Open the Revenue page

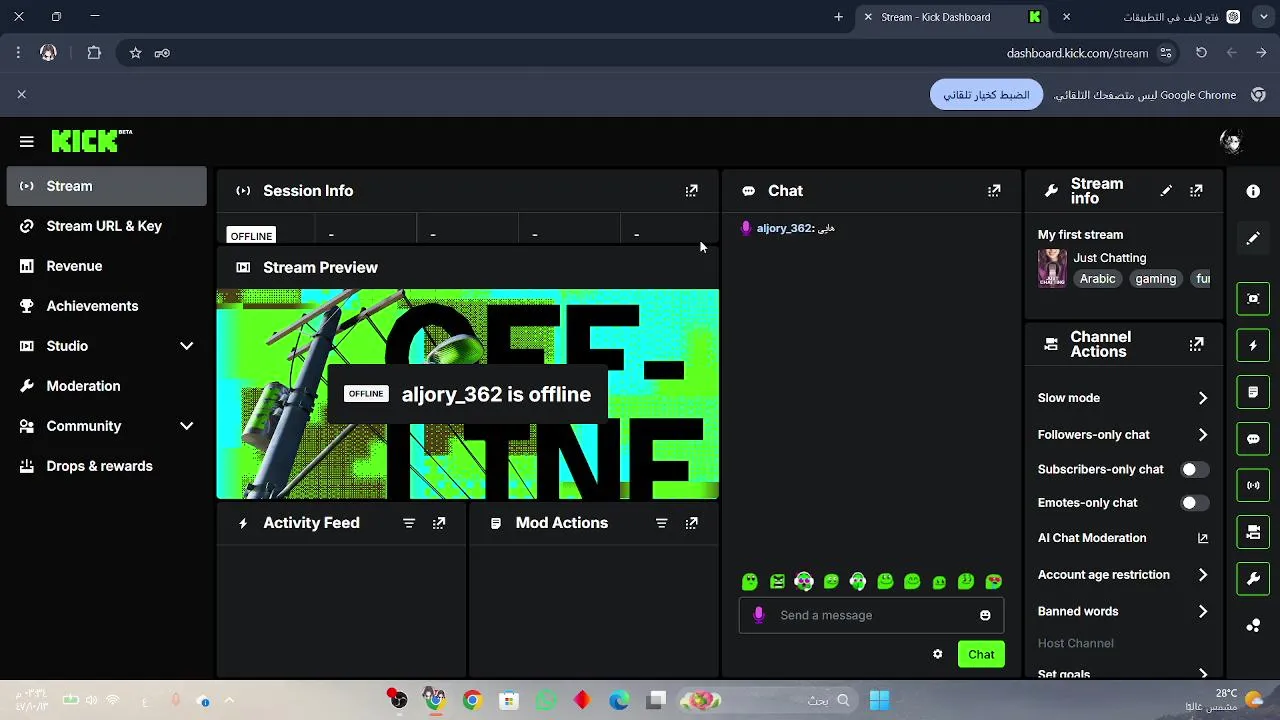click(x=106, y=266)
